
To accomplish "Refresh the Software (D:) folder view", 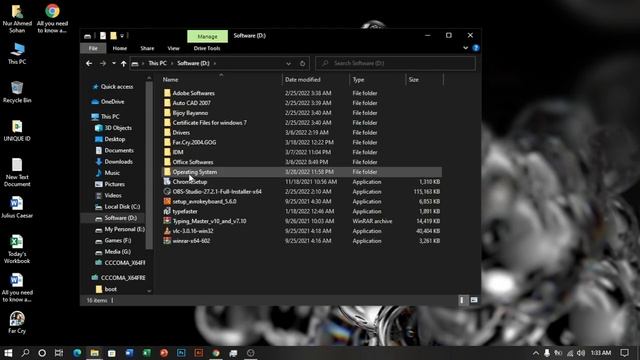I will tap(302, 63).
